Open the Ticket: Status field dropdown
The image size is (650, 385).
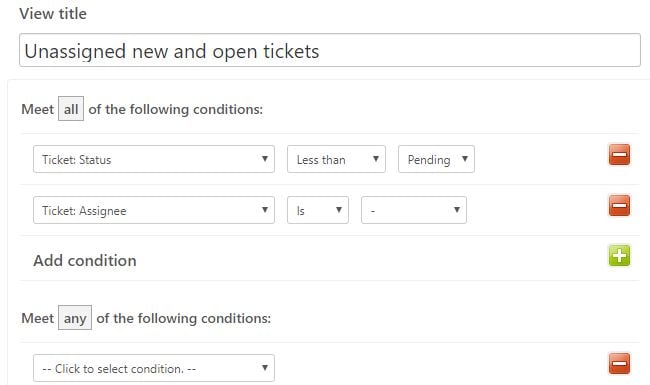coord(154,159)
